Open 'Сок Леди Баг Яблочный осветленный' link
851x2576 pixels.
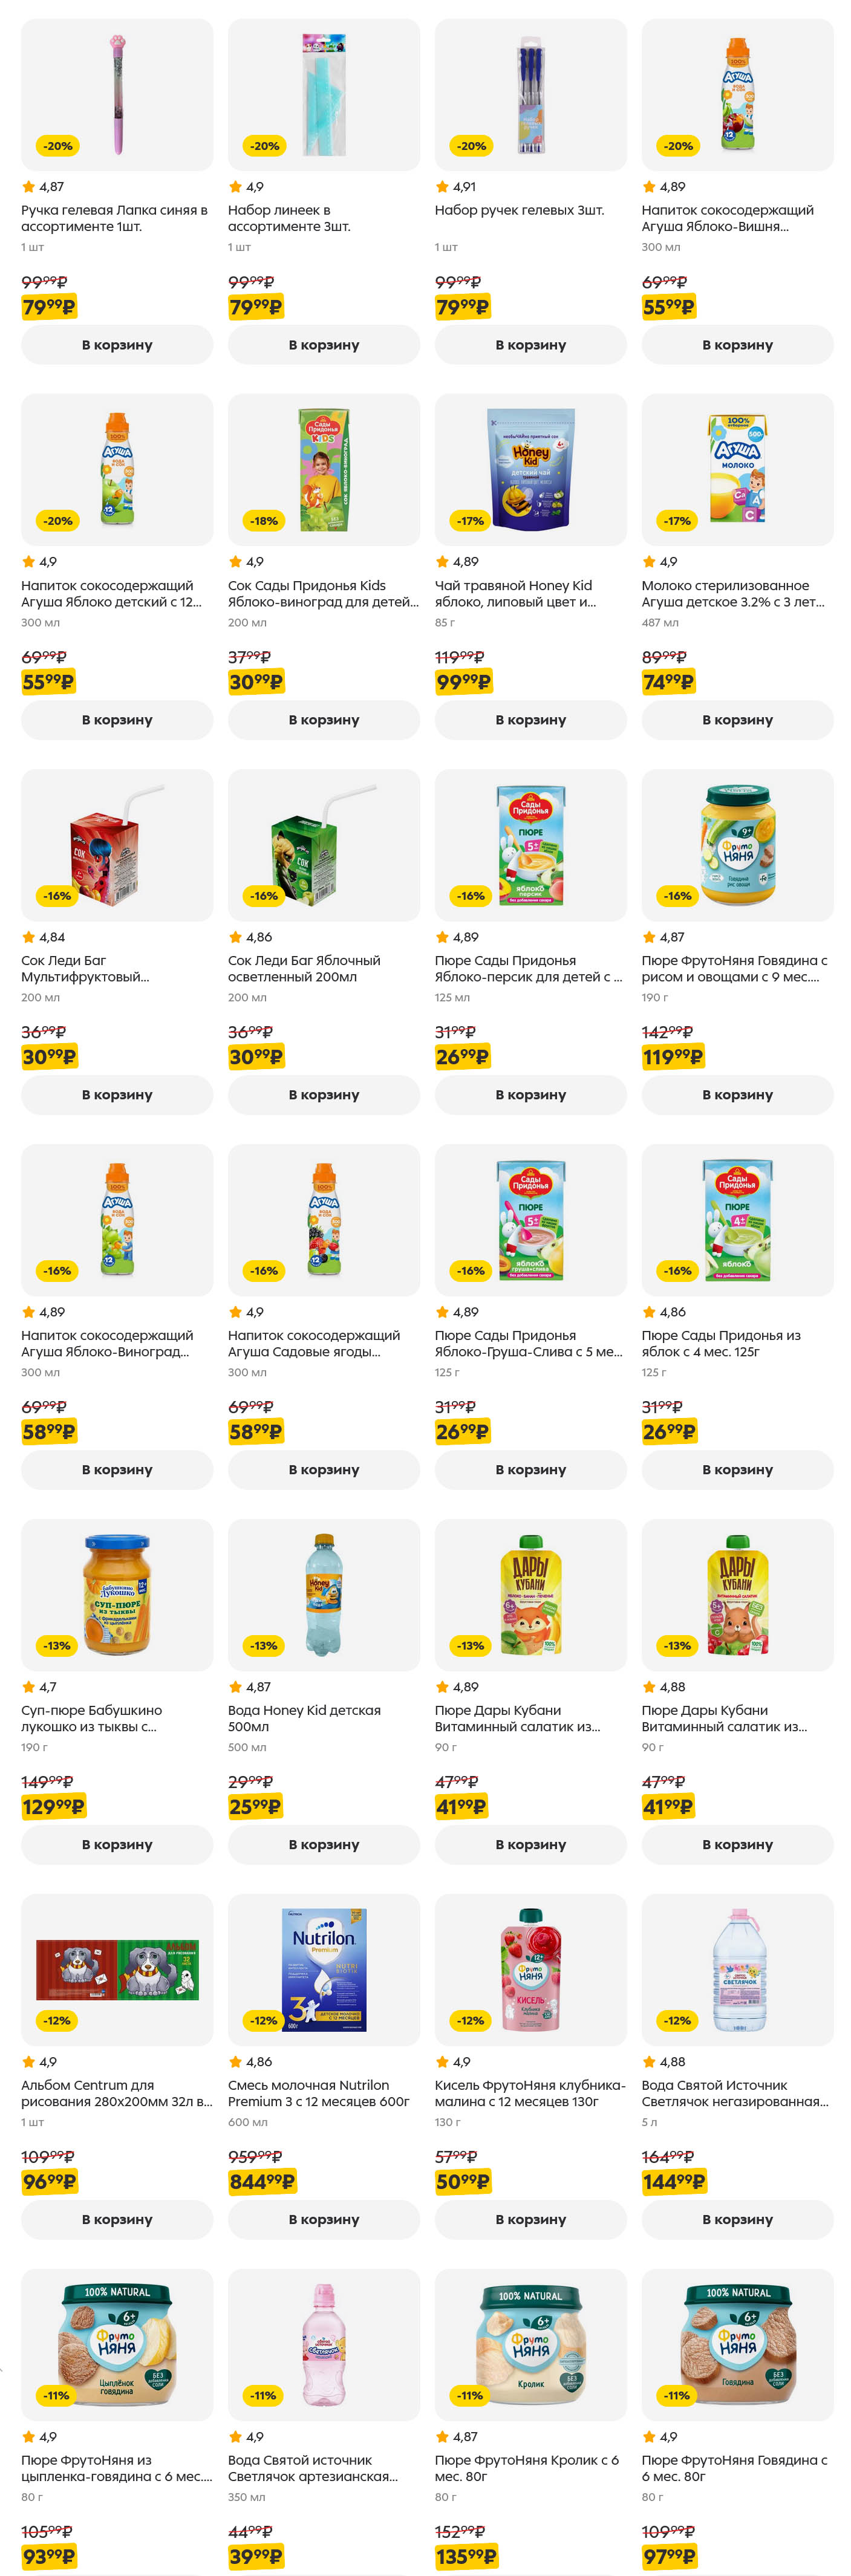[x=303, y=968]
